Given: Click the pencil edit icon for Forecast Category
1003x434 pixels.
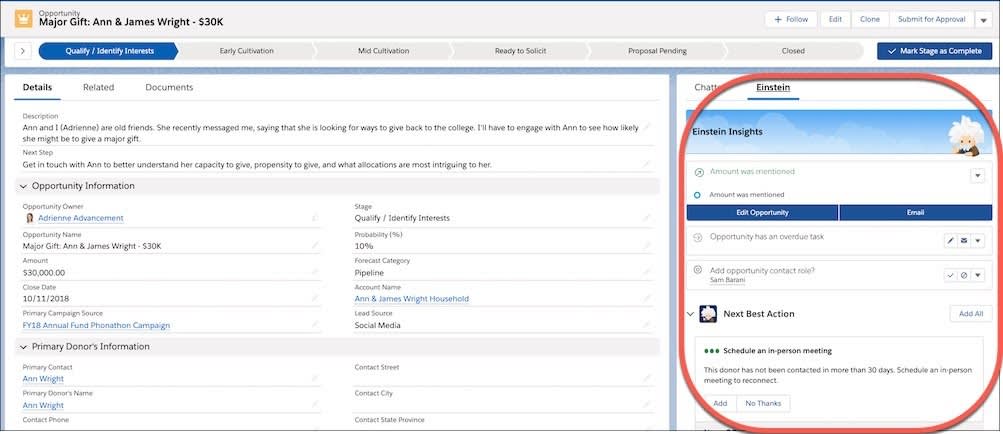Looking at the screenshot, I should click(646, 272).
